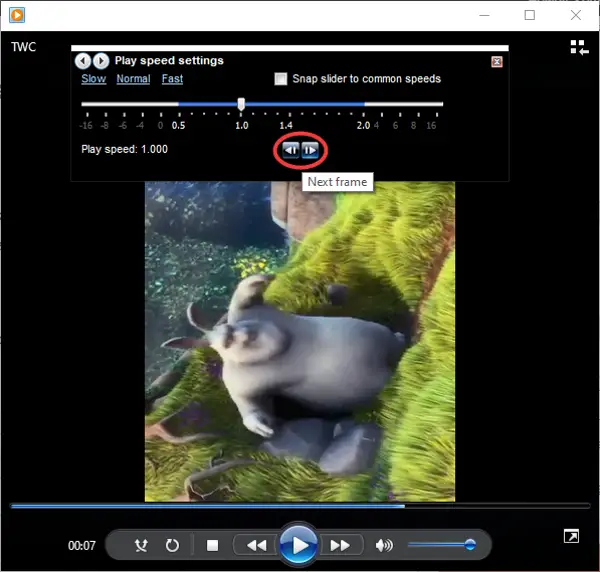Go to previous enhancement panel arrow

click(83, 61)
